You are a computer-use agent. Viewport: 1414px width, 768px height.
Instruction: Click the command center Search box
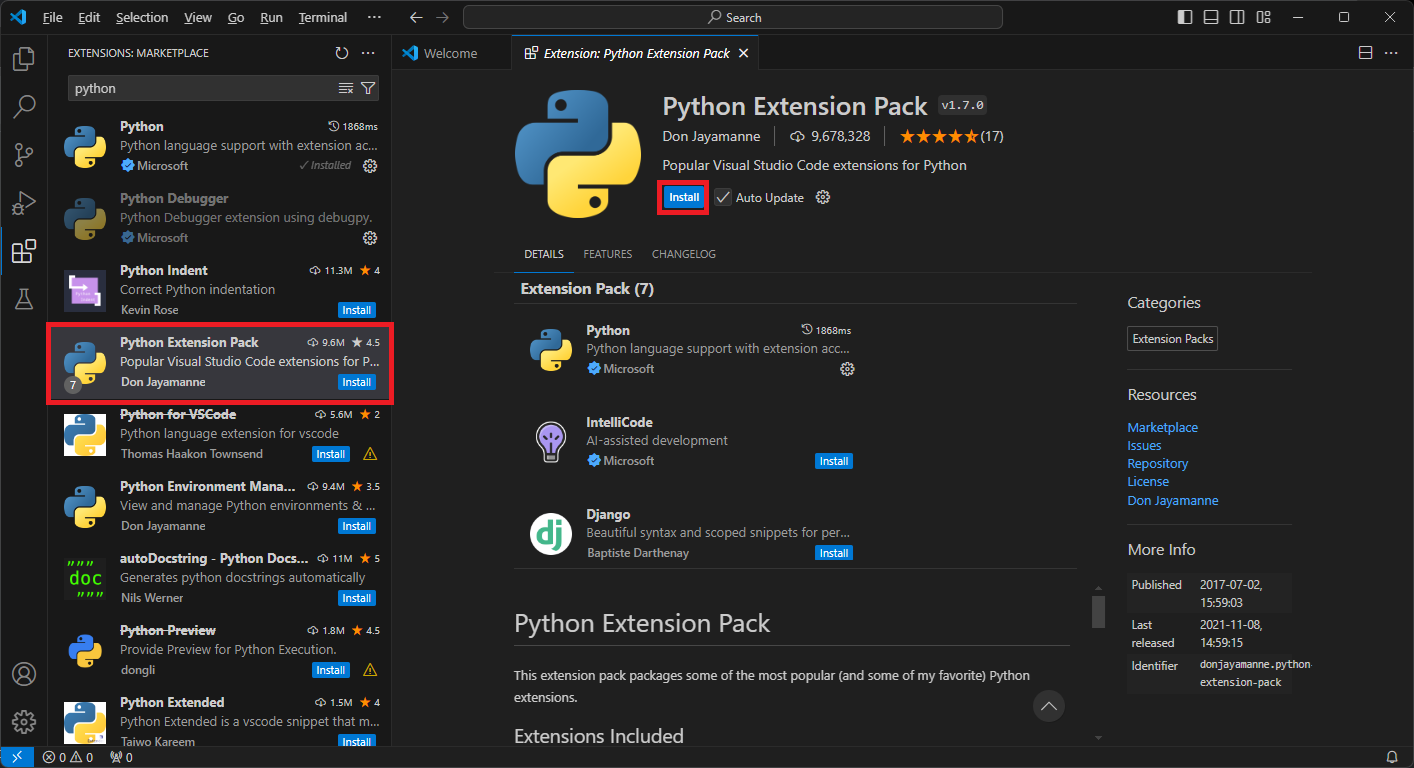click(733, 17)
